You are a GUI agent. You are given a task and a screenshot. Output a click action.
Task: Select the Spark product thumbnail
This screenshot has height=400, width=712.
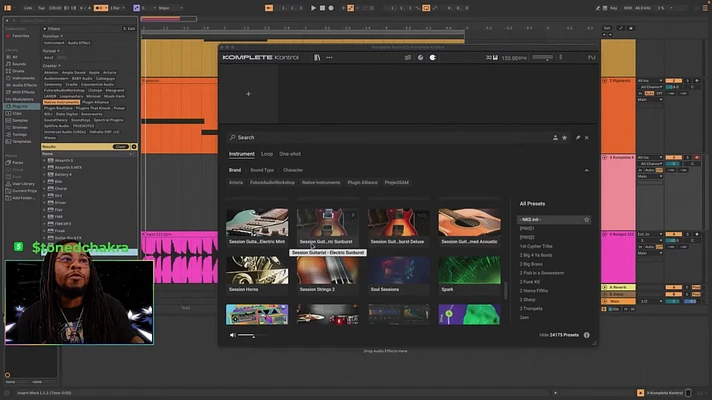[470, 274]
